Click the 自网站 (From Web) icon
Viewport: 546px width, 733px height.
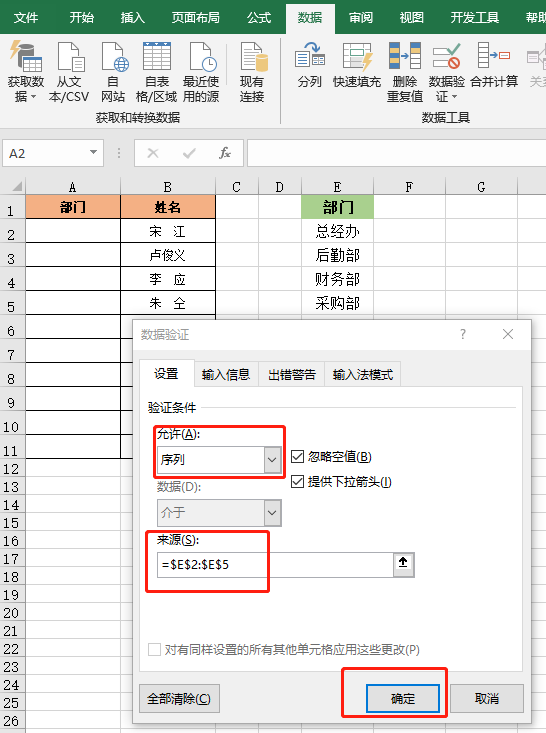(113, 72)
